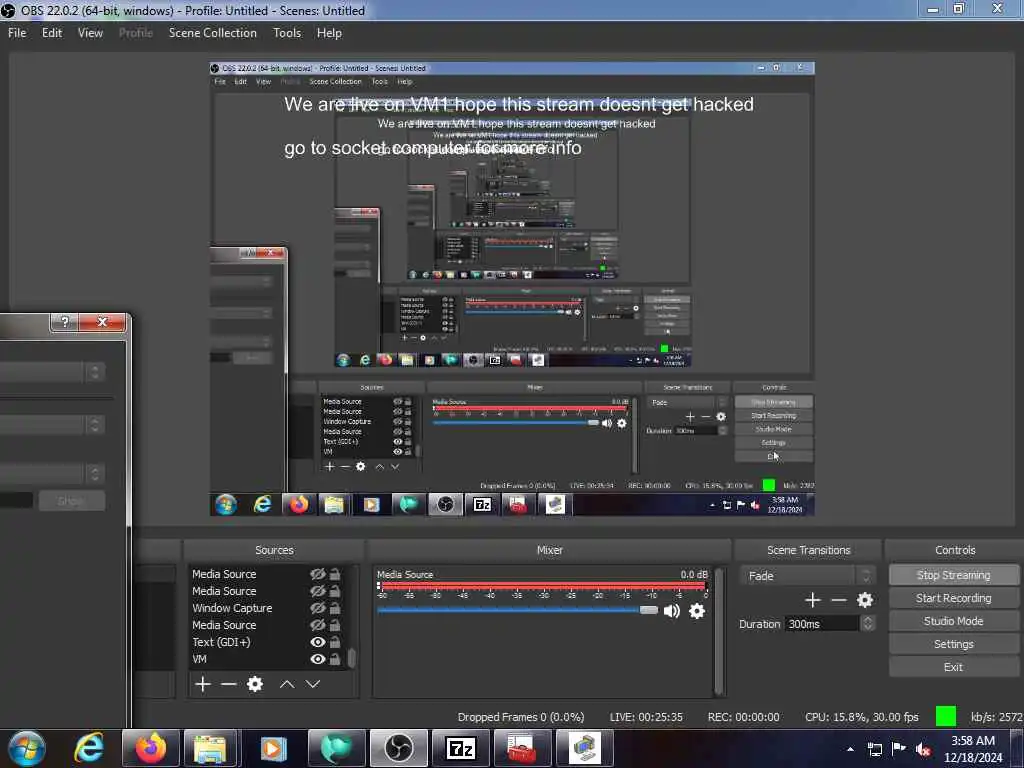
Task: Open the Action Center flag in the system tray
Action: [x=899, y=748]
